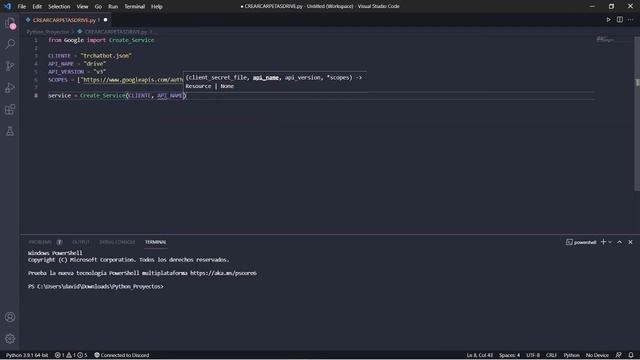Click the "drive" string on line 4
The height and width of the screenshot is (360, 640).
[x=94, y=64]
